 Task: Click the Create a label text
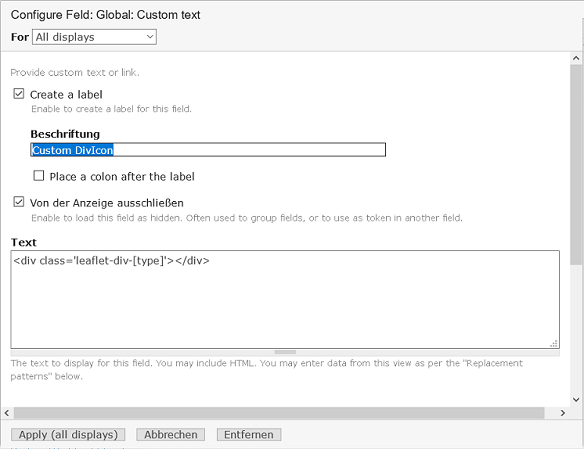[66, 95]
